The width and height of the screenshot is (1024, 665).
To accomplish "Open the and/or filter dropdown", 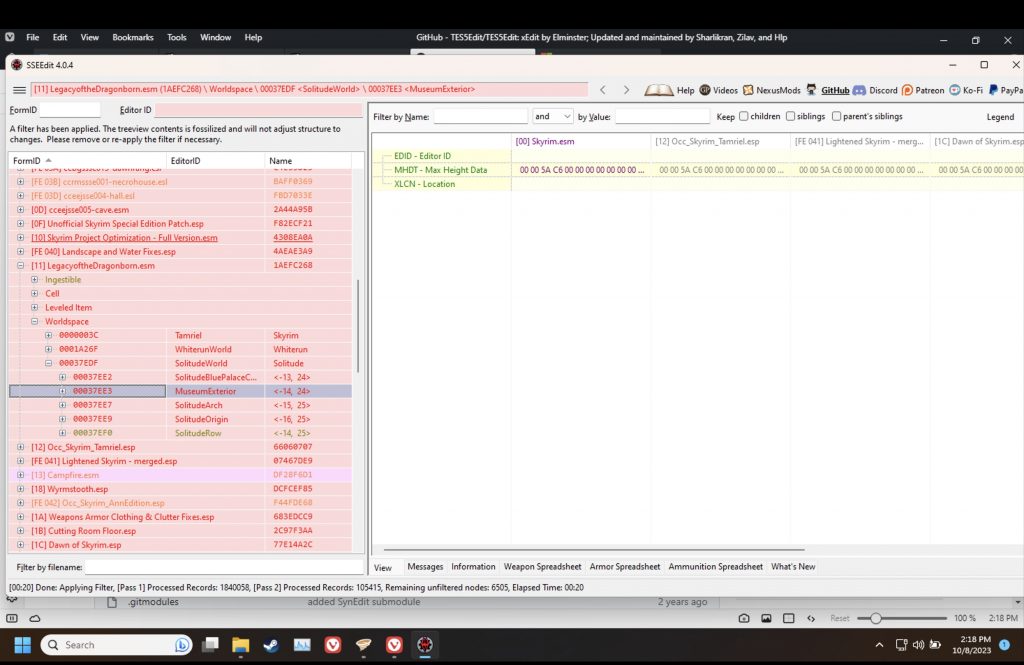I will click(x=553, y=117).
